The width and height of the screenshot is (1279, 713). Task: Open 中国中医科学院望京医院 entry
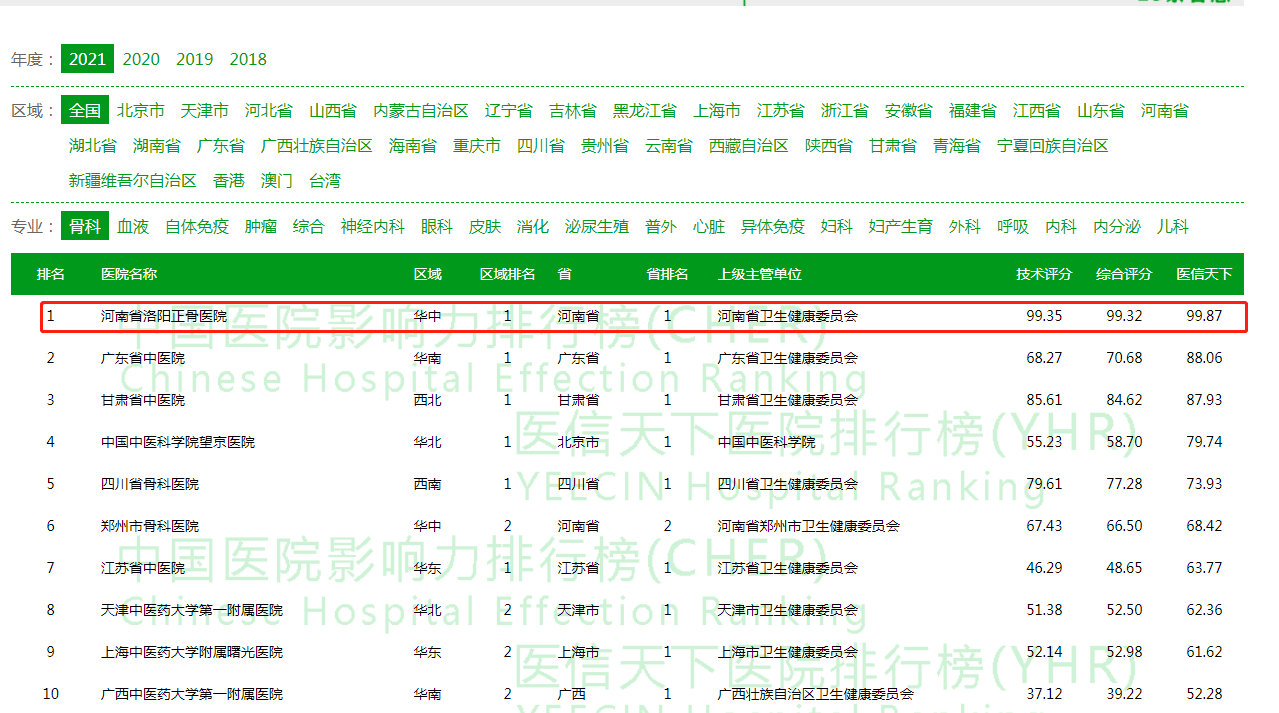point(178,442)
